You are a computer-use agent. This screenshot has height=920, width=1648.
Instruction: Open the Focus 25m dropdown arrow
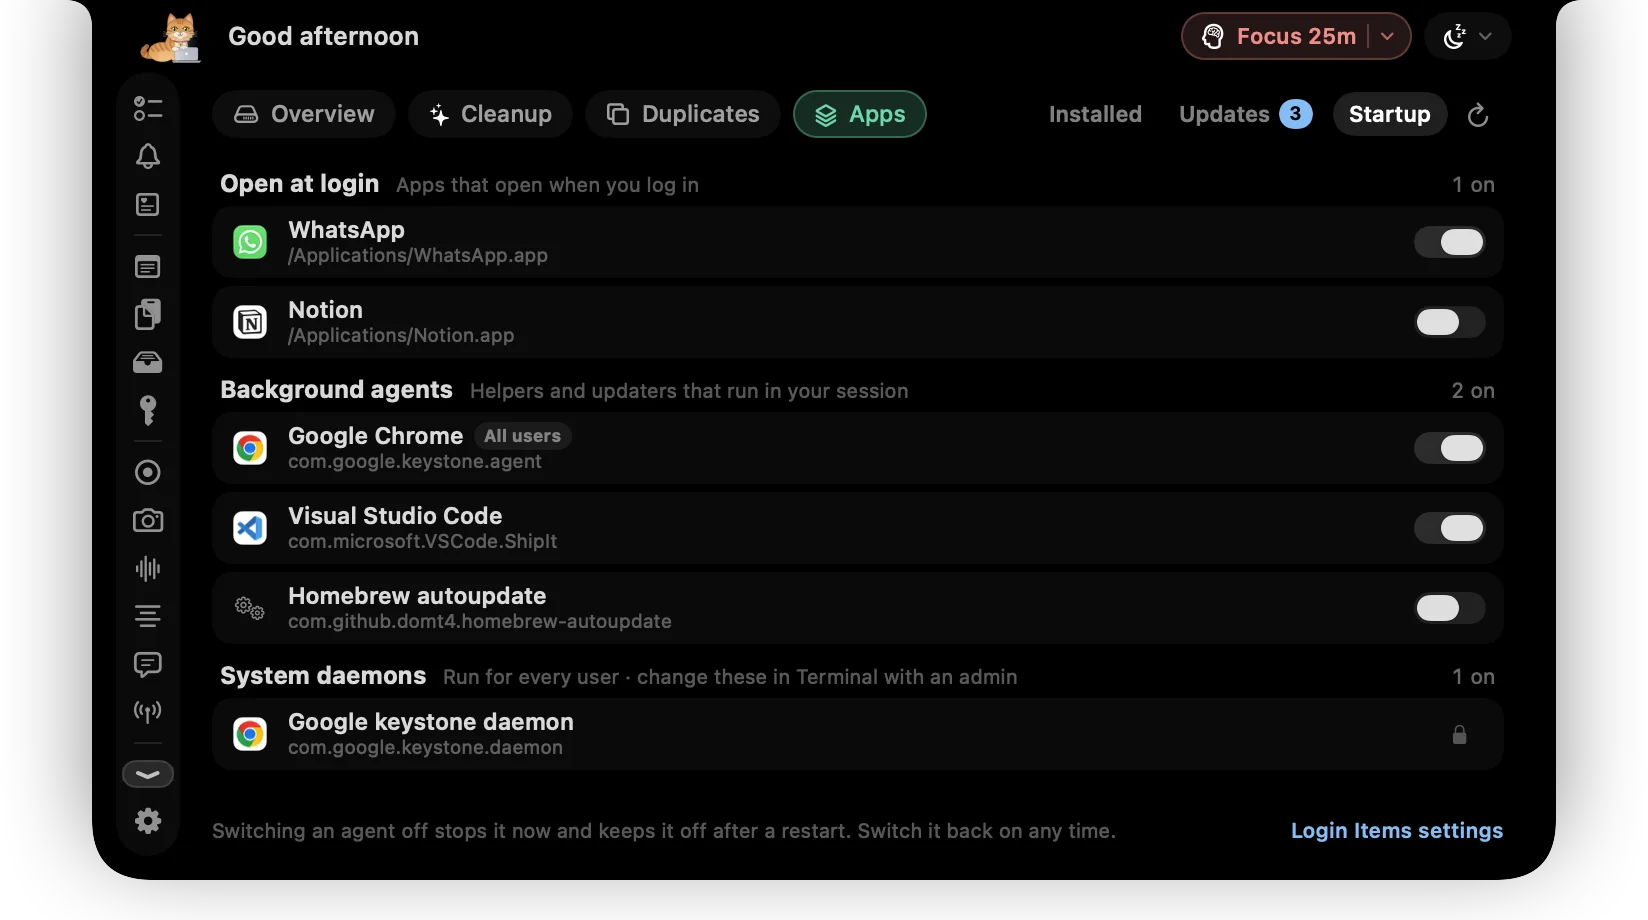click(x=1388, y=36)
